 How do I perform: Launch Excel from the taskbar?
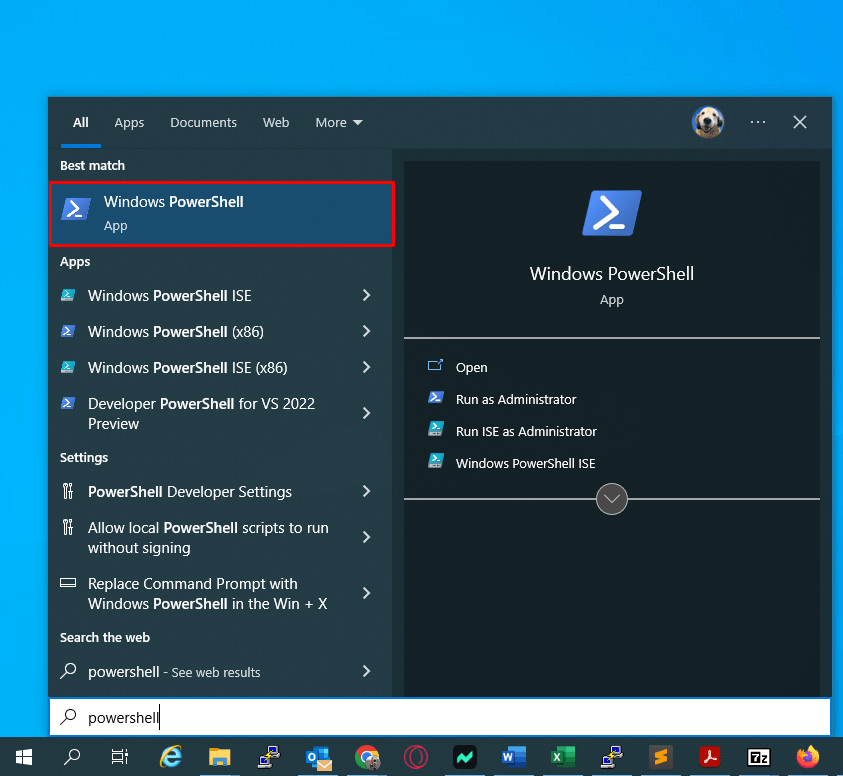pyautogui.click(x=562, y=757)
